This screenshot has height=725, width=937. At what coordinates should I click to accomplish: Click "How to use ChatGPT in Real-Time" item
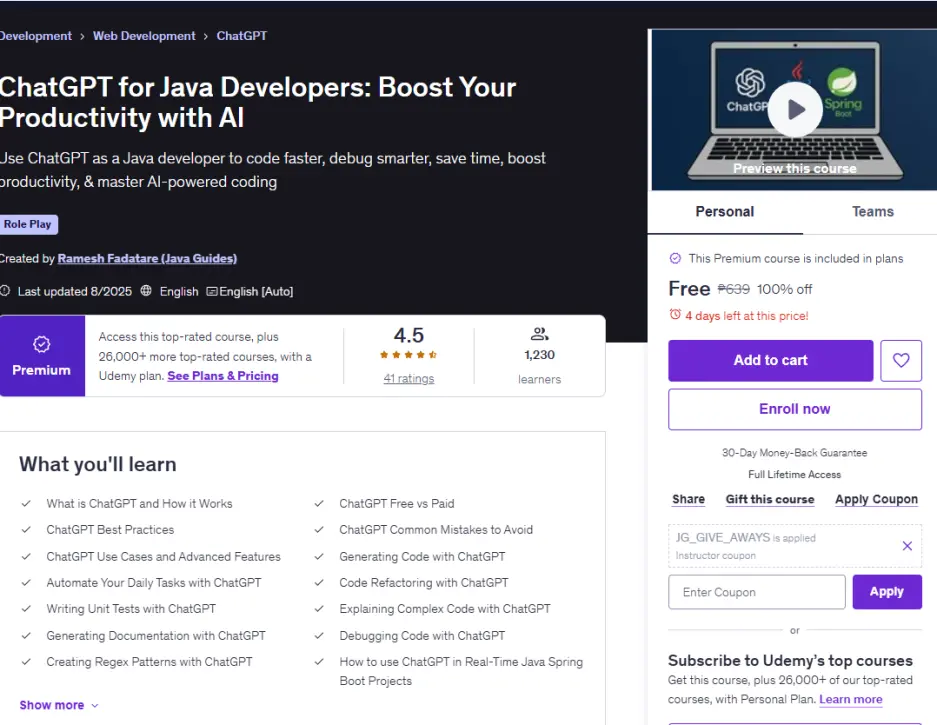461,672
